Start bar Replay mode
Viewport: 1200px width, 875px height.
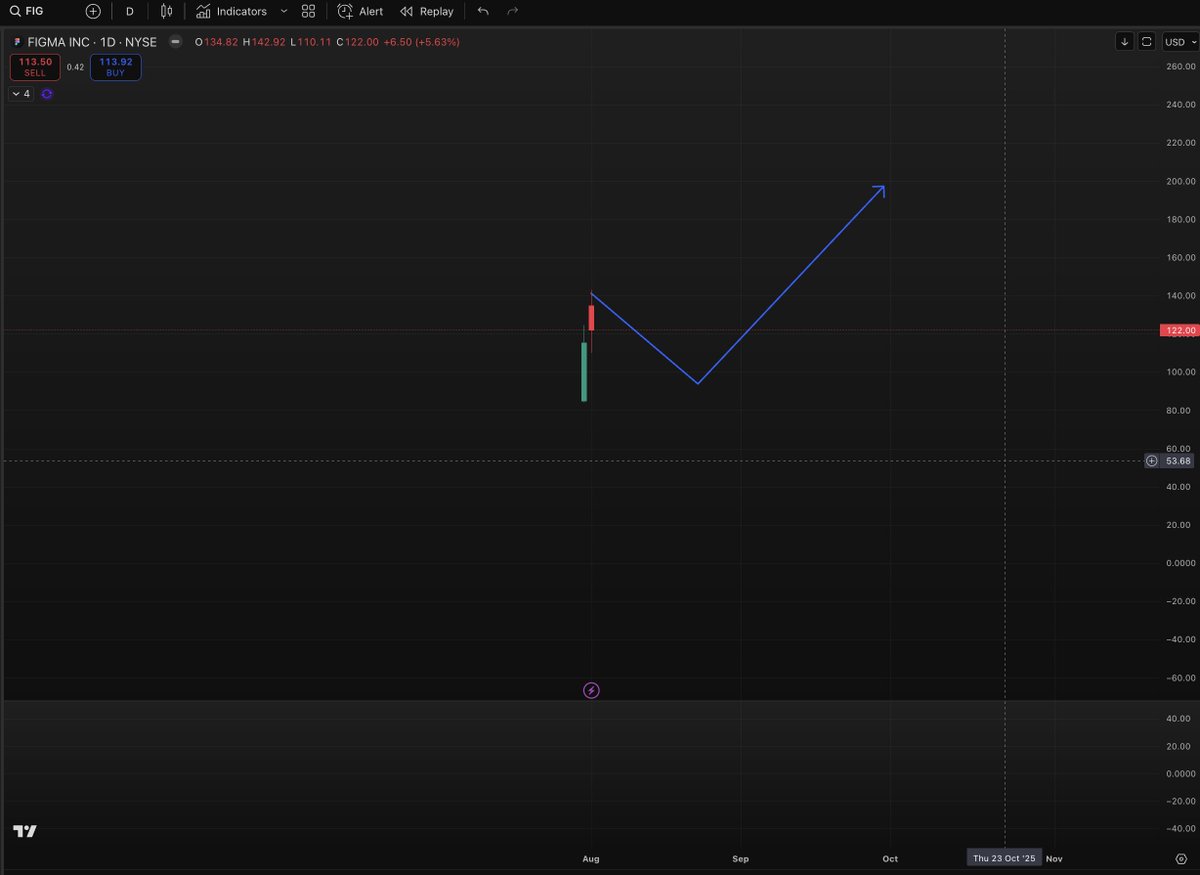(427, 11)
